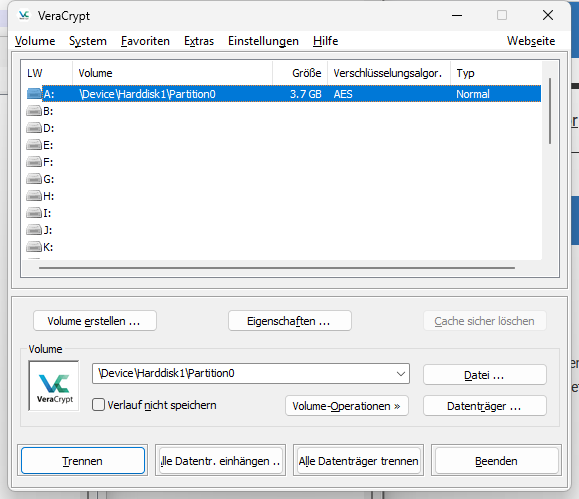The height and width of the screenshot is (499, 579).
Task: Select drive slot I: icon
Action: tap(34, 213)
